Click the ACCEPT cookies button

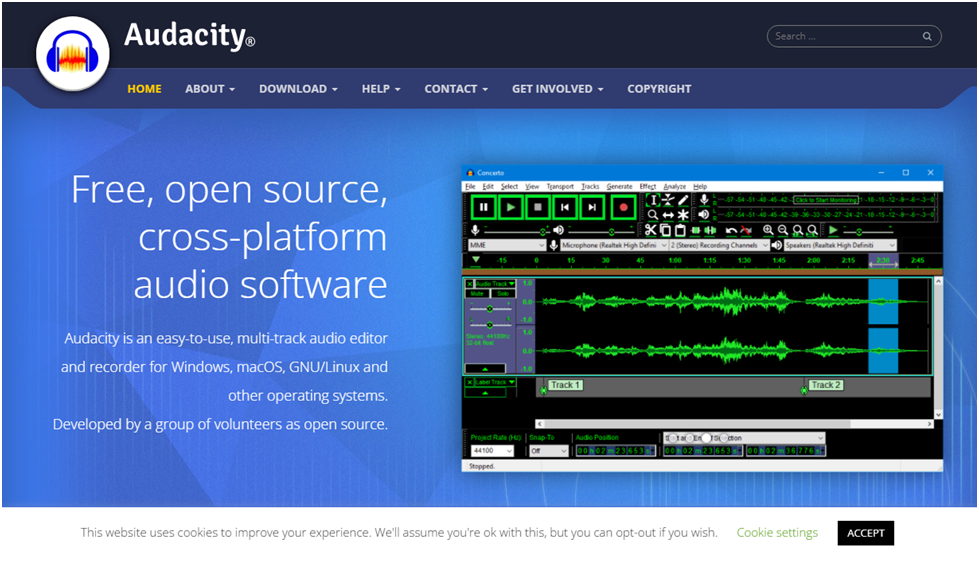[x=865, y=533]
